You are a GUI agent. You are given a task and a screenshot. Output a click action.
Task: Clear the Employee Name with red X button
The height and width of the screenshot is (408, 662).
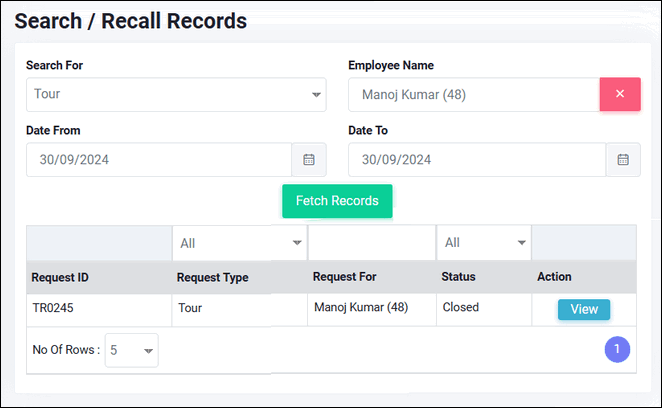[619, 94]
